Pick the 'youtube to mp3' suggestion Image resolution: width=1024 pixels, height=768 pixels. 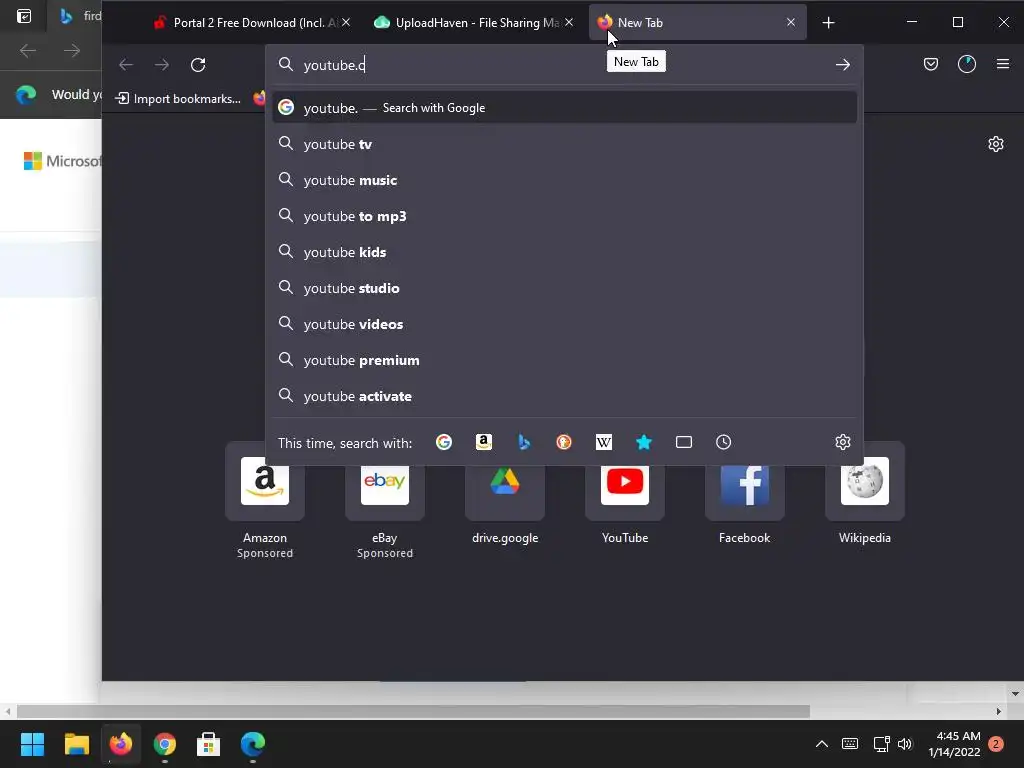564,216
